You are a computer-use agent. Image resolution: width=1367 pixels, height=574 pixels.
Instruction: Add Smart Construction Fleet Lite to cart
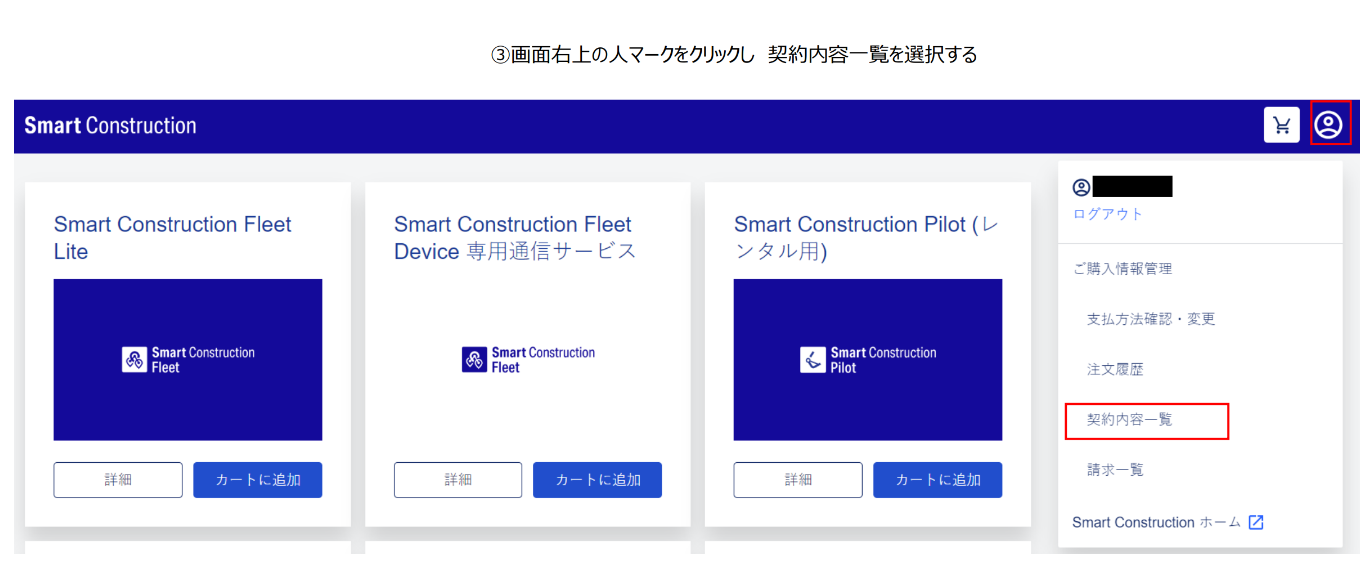(x=258, y=480)
